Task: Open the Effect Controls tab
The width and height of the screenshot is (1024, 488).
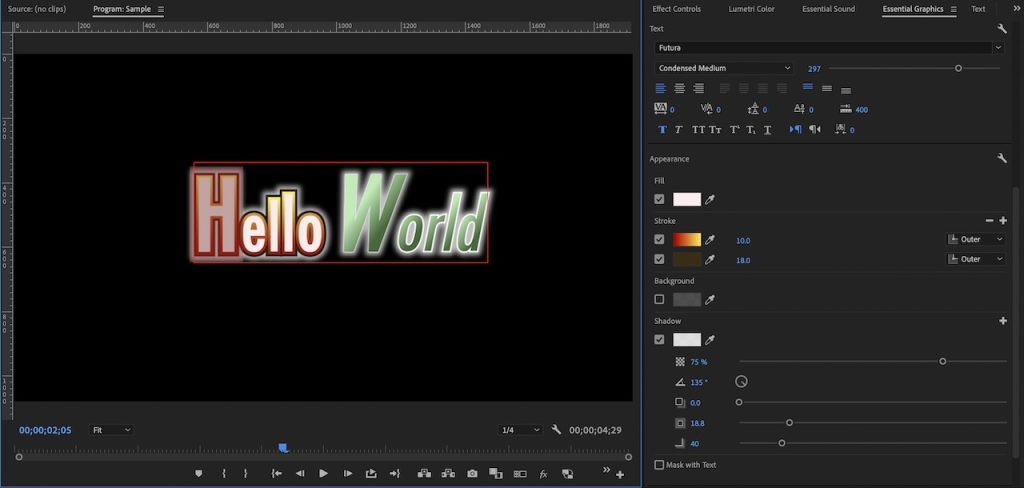Action: (x=677, y=9)
